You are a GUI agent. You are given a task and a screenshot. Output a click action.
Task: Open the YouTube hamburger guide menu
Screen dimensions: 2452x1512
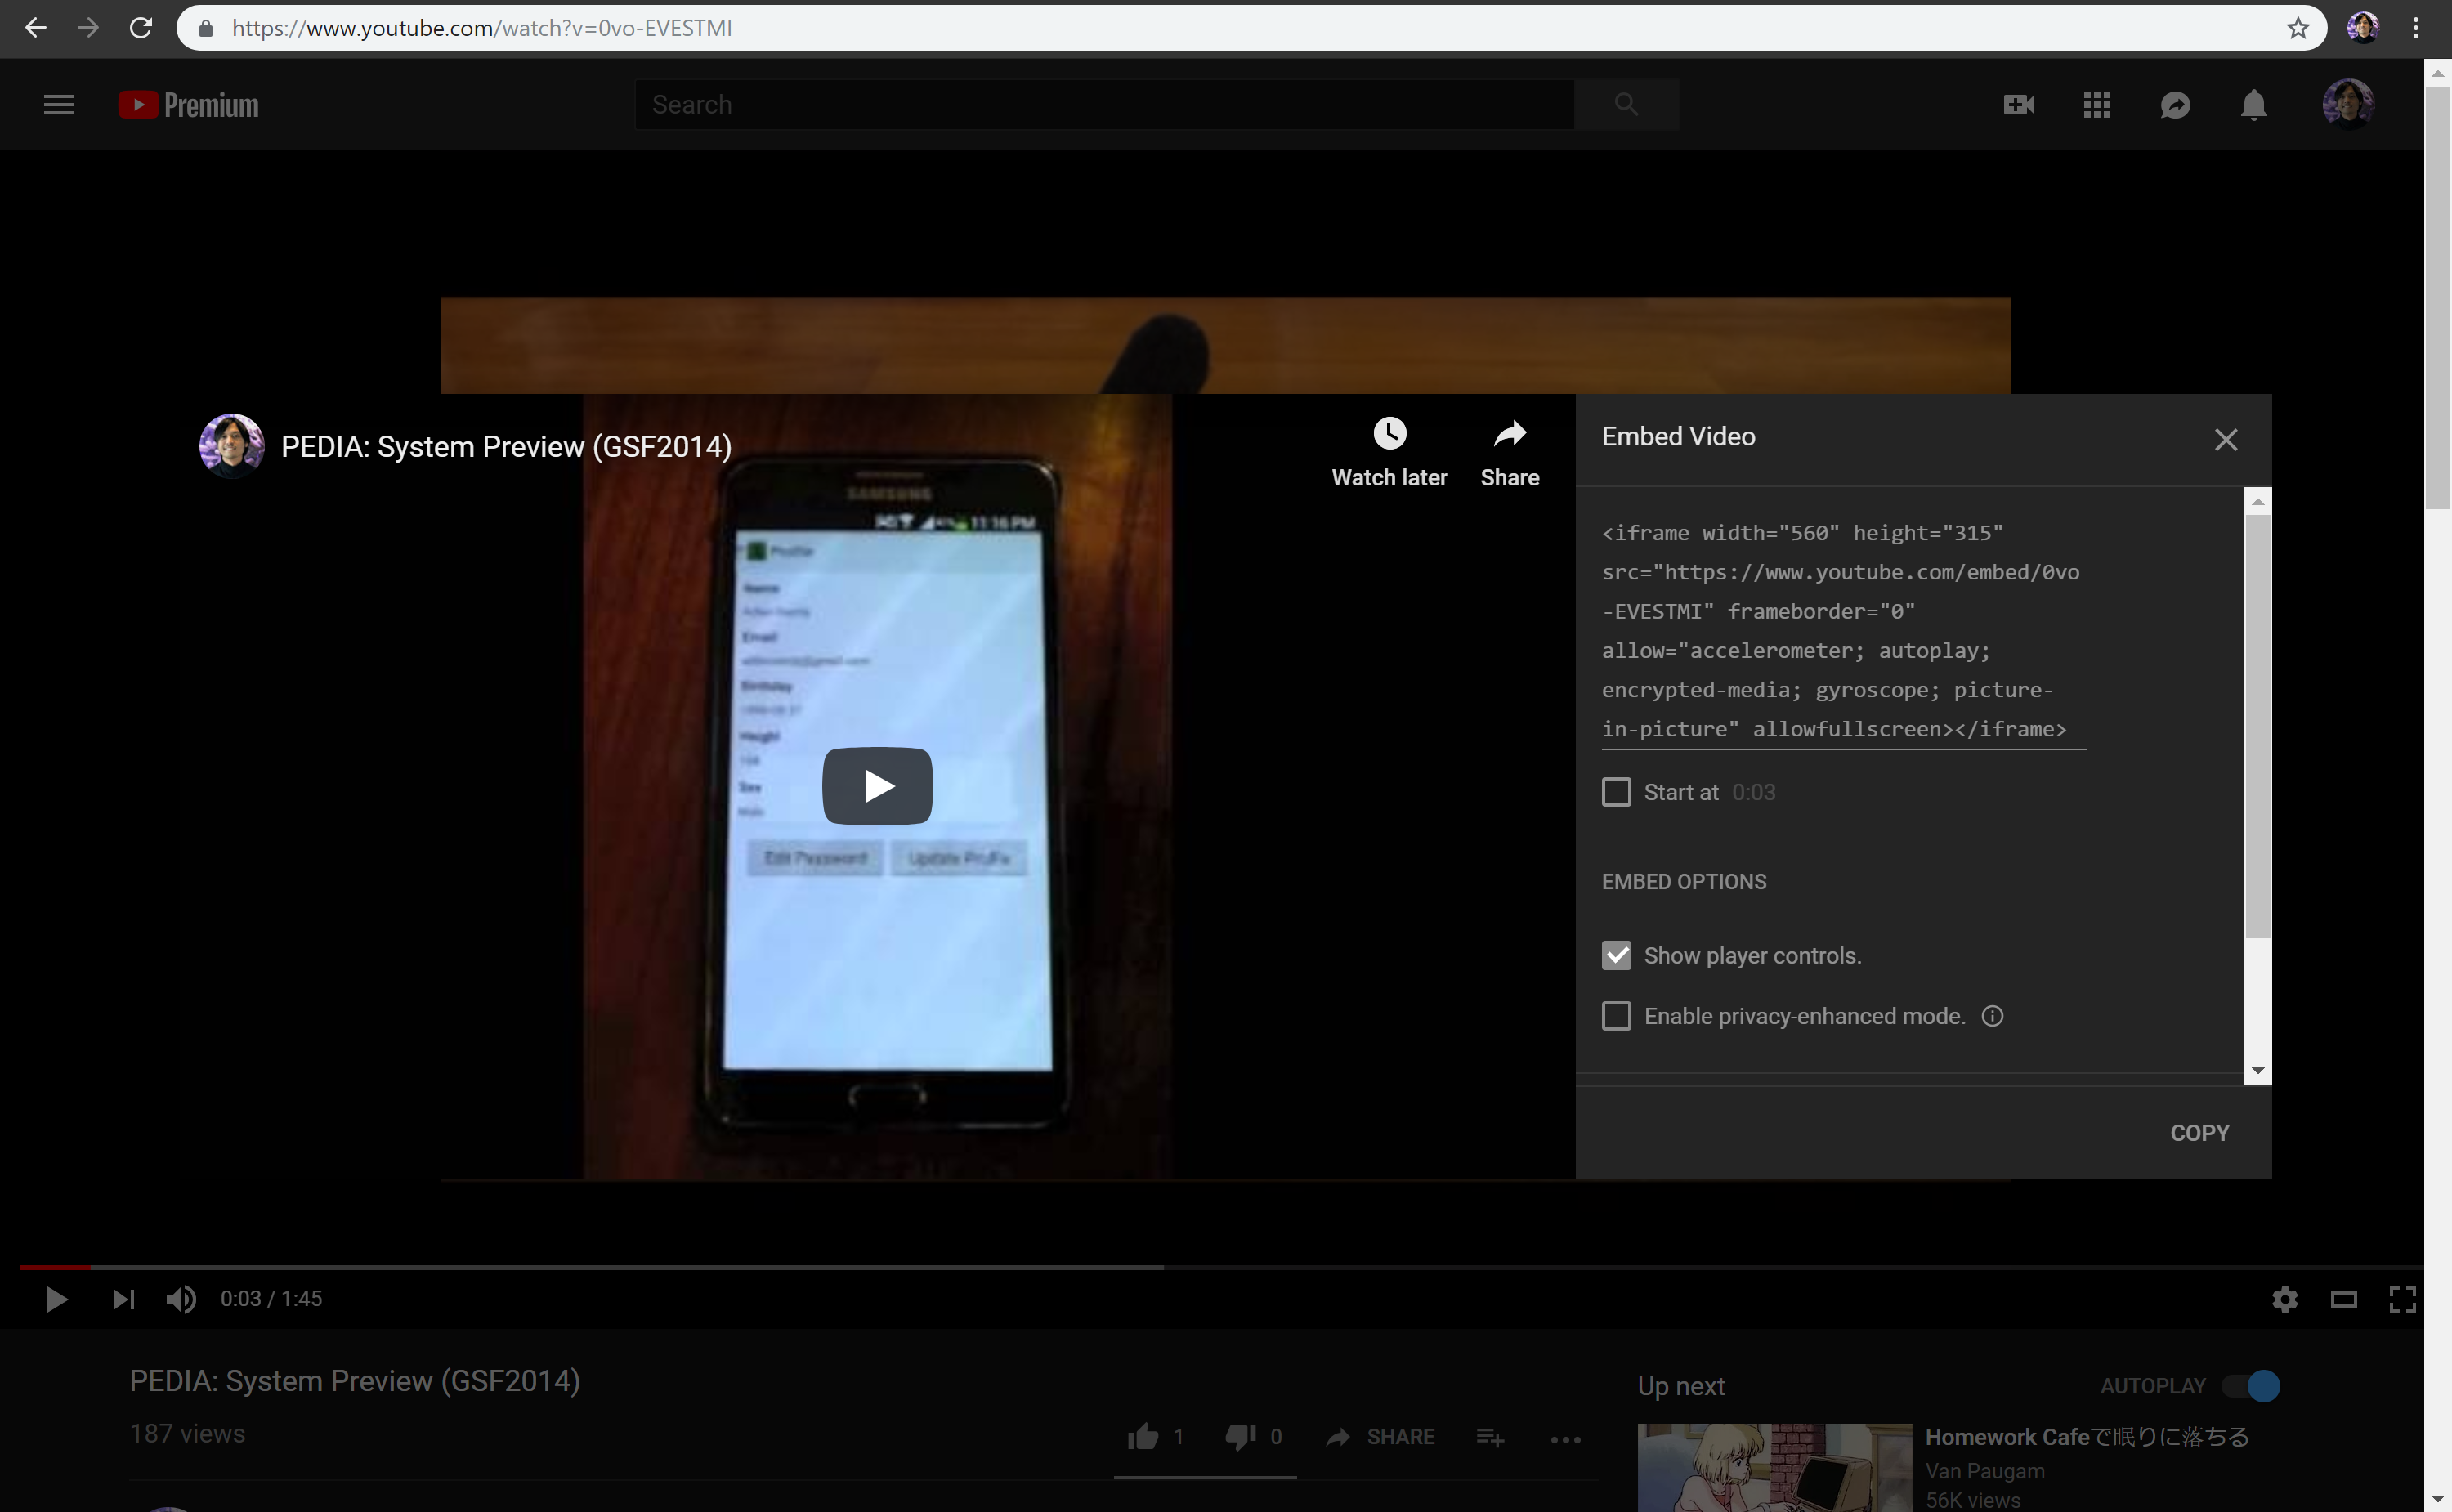pyautogui.click(x=59, y=105)
